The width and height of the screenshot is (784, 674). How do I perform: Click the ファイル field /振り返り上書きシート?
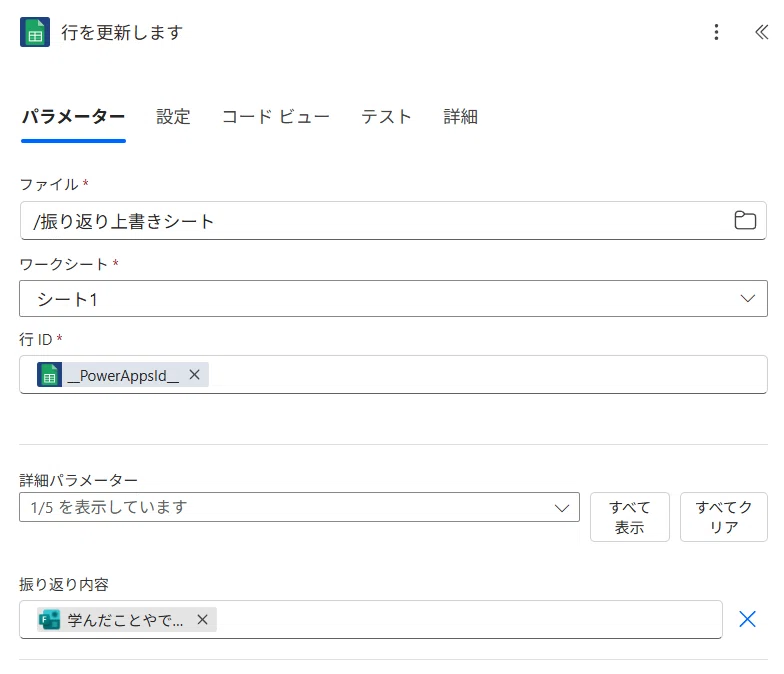coord(394,220)
